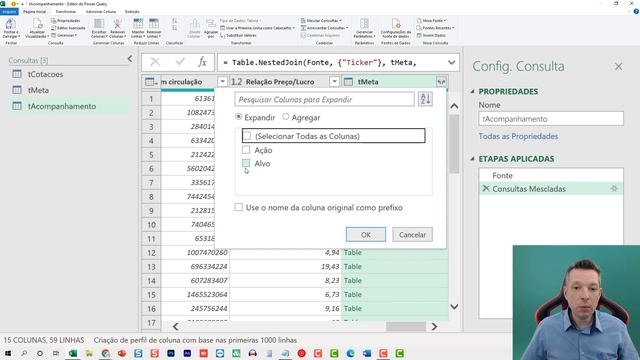
Task: Delete the Consultas Mescladas step with X icon
Action: click(486, 189)
